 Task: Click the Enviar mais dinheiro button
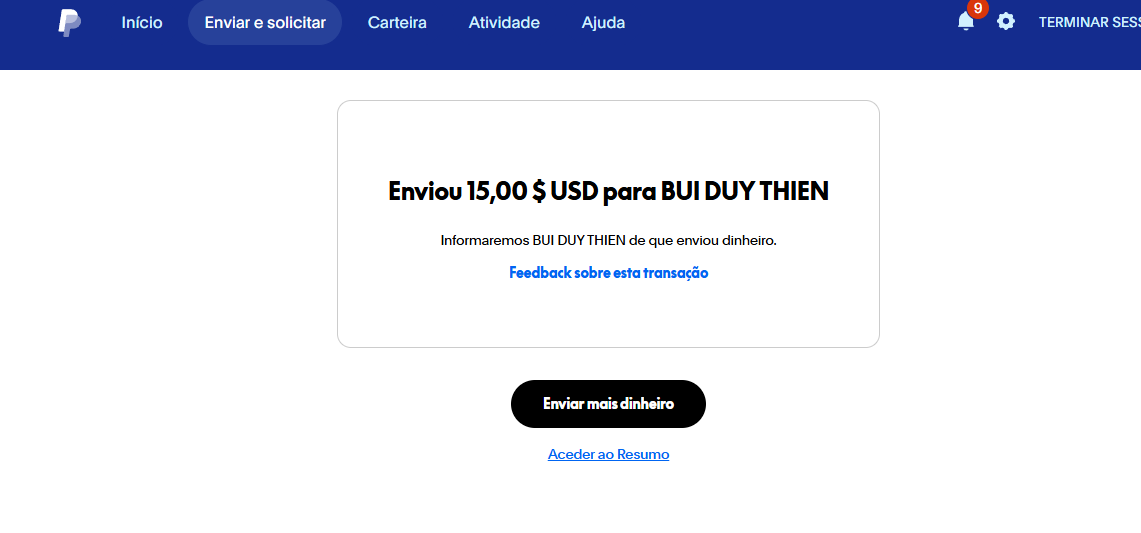pyautogui.click(x=608, y=404)
